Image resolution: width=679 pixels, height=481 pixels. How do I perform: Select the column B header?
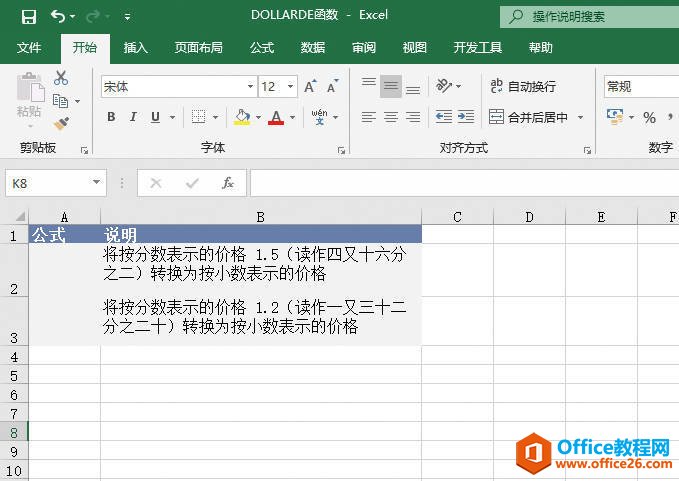coord(261,216)
